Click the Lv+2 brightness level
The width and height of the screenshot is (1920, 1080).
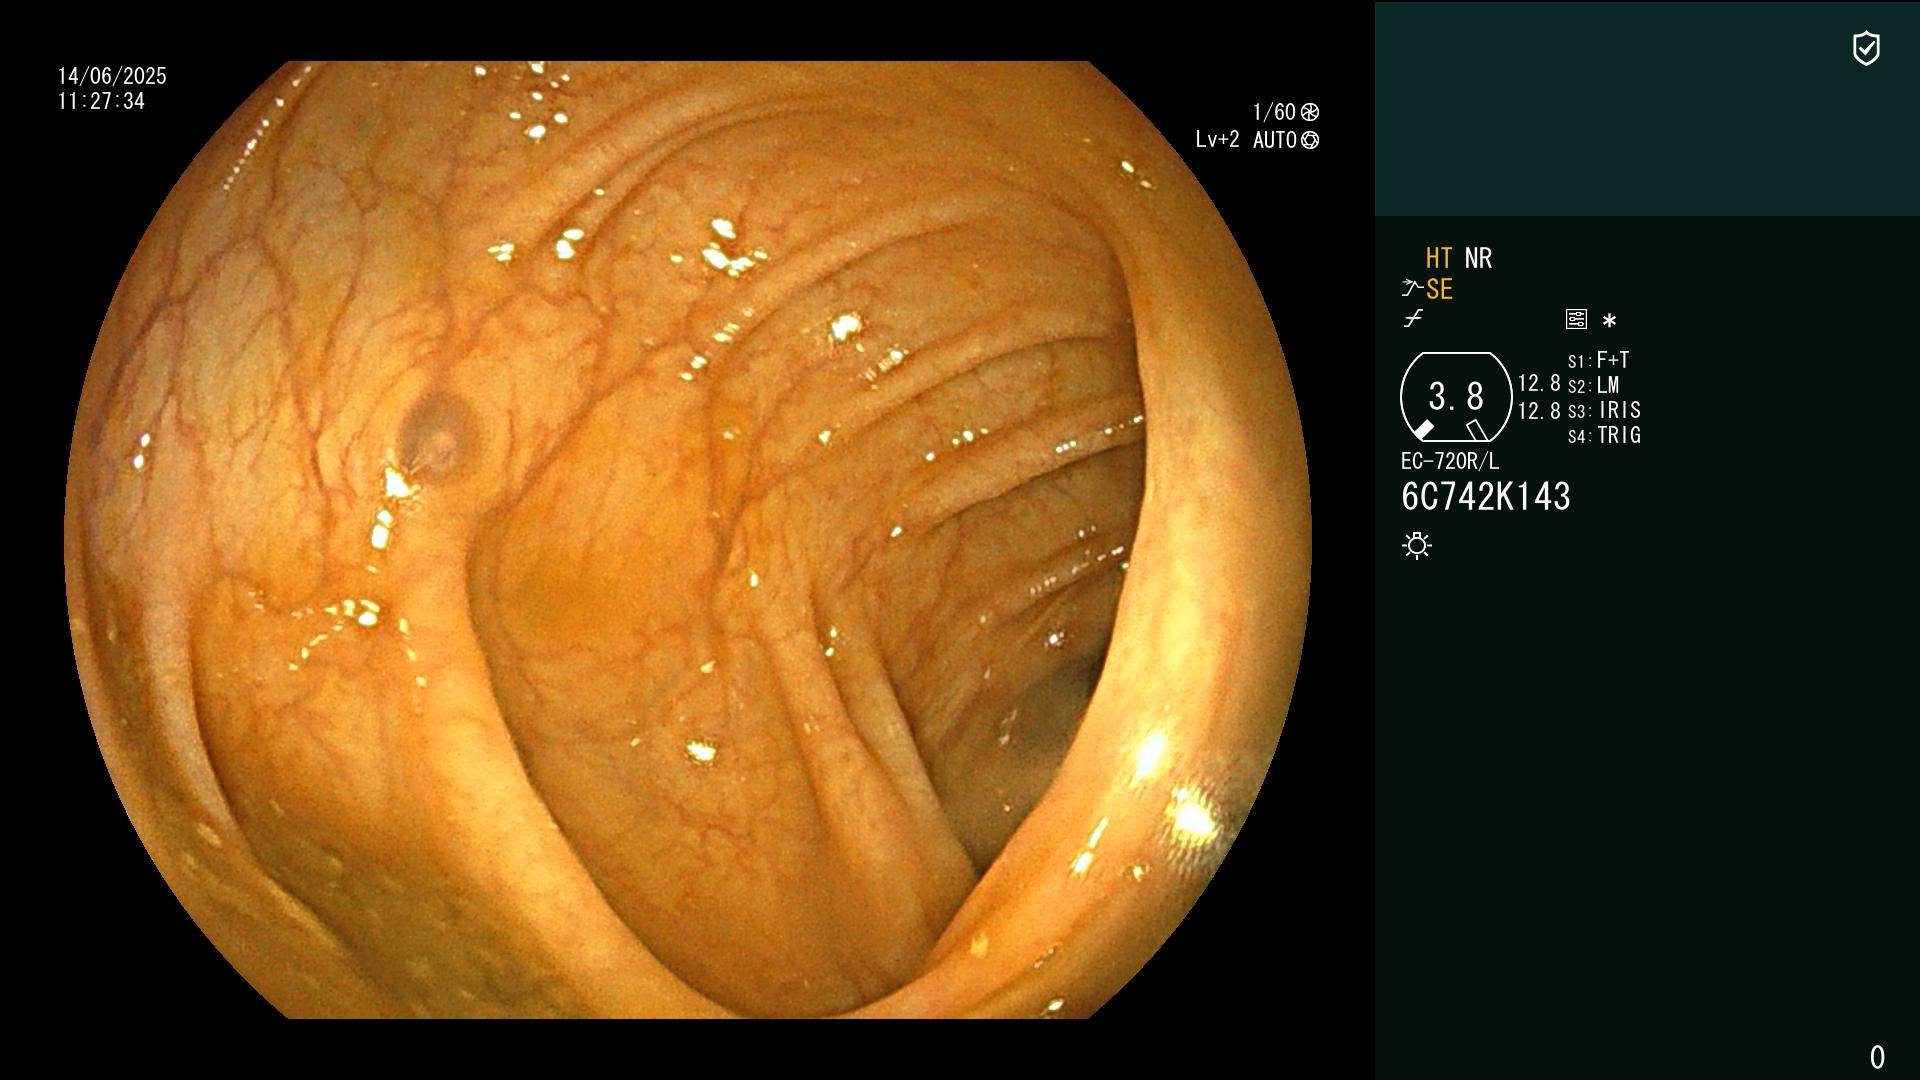pyautogui.click(x=1217, y=140)
